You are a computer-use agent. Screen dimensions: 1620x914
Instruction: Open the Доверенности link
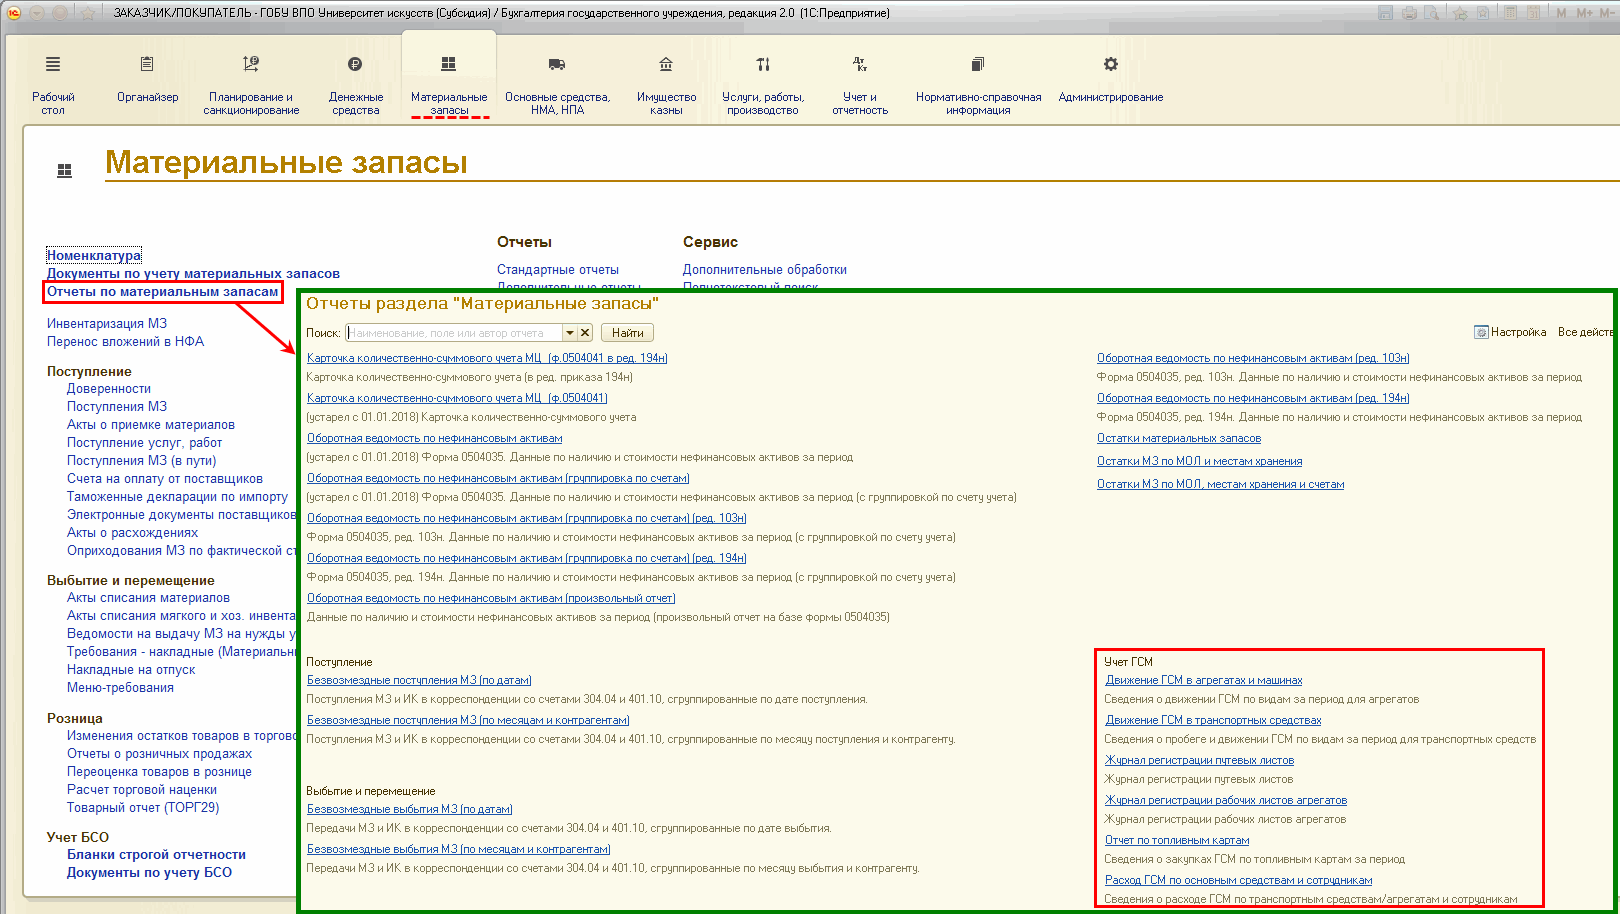click(x=109, y=388)
